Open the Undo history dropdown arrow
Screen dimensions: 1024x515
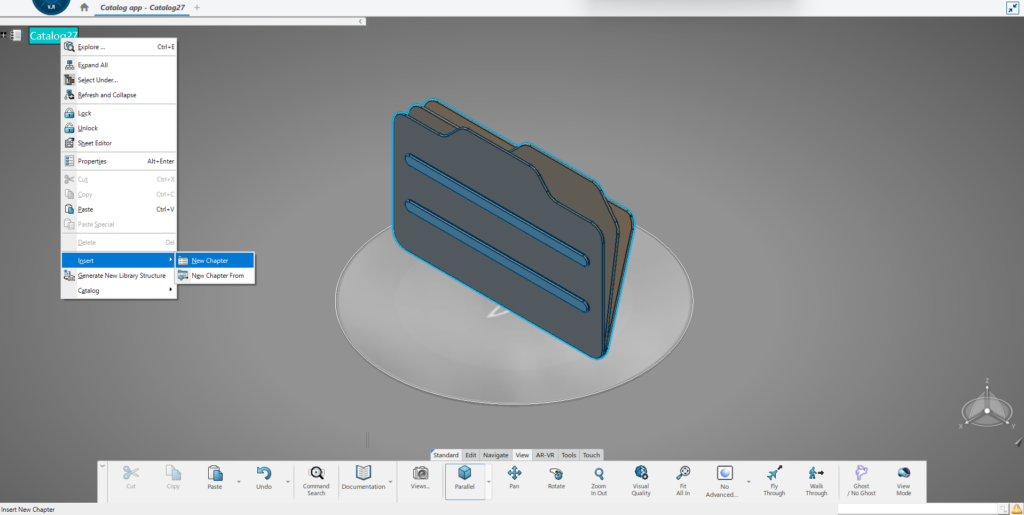tap(288, 481)
